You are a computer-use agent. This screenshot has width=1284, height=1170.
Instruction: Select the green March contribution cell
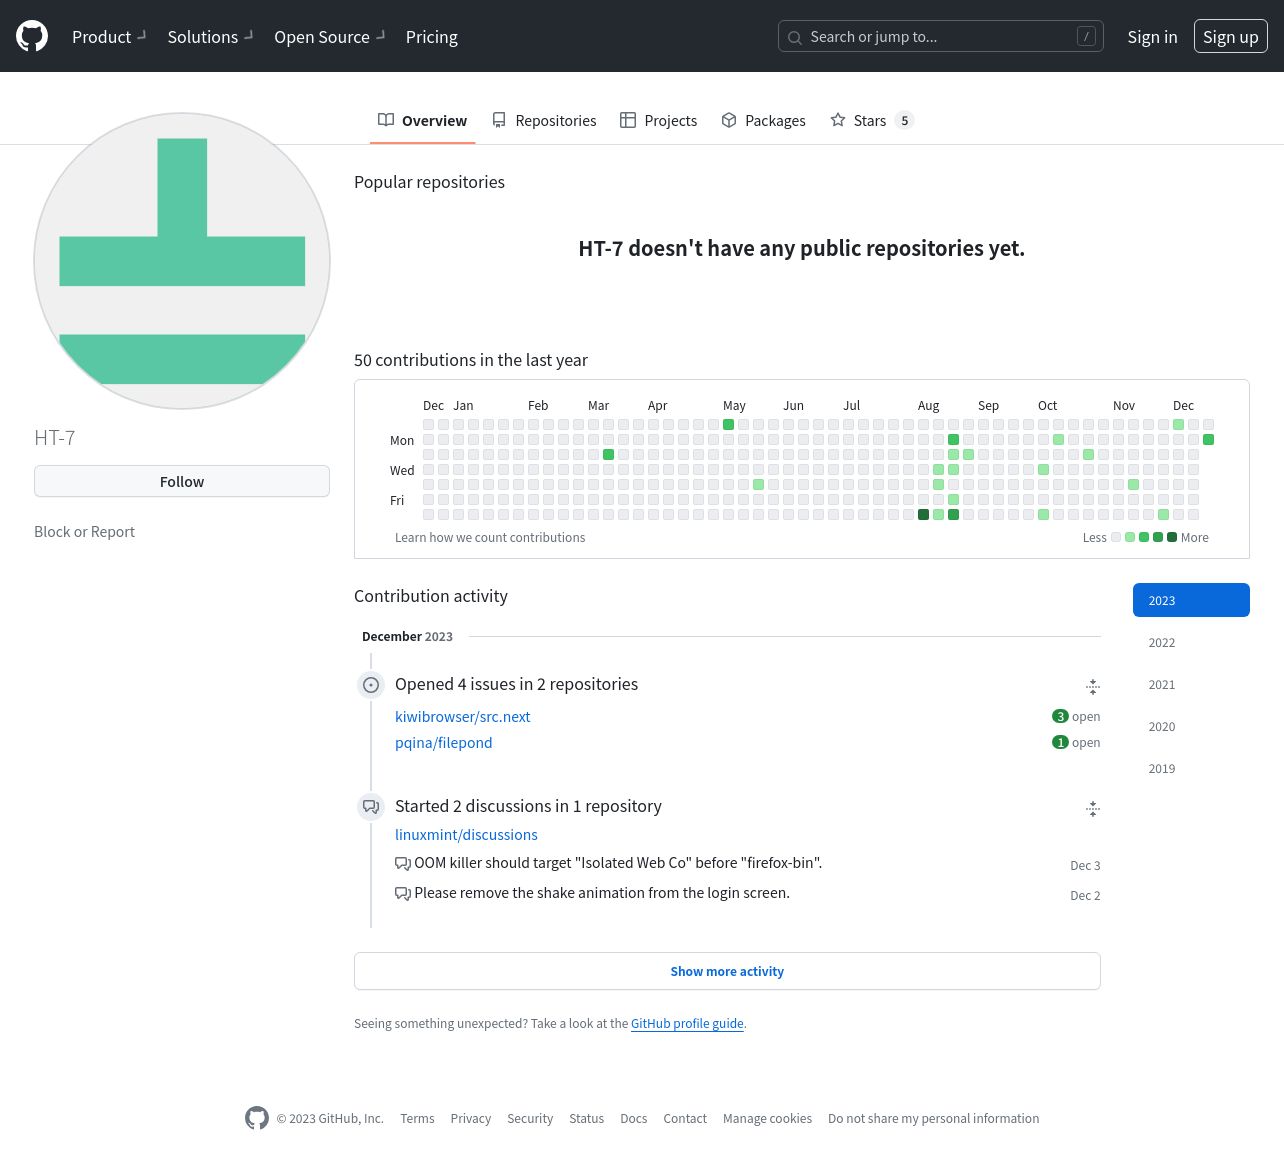pos(608,455)
